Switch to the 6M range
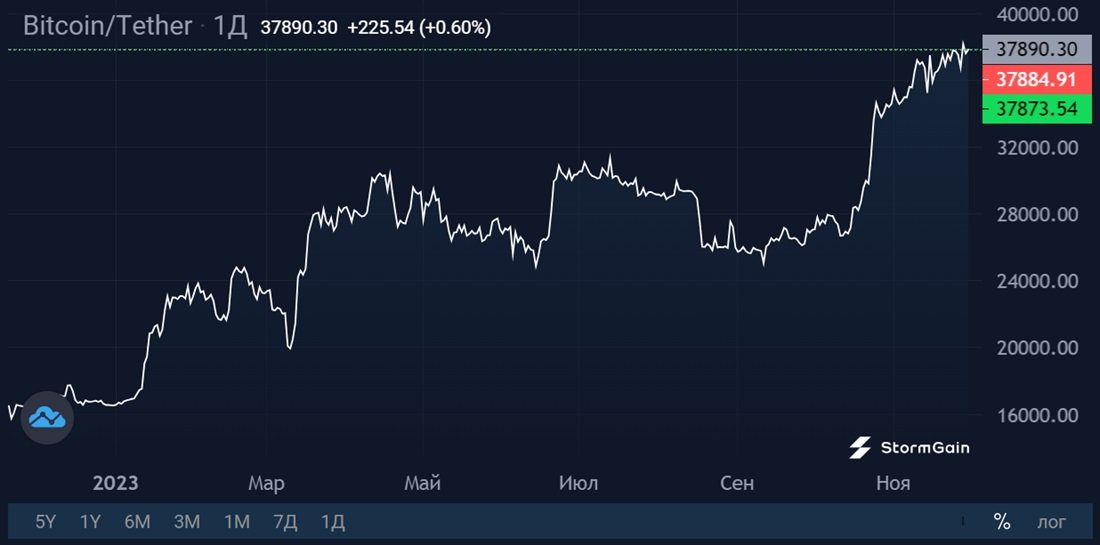Image resolution: width=1100 pixels, height=545 pixels. (138, 522)
